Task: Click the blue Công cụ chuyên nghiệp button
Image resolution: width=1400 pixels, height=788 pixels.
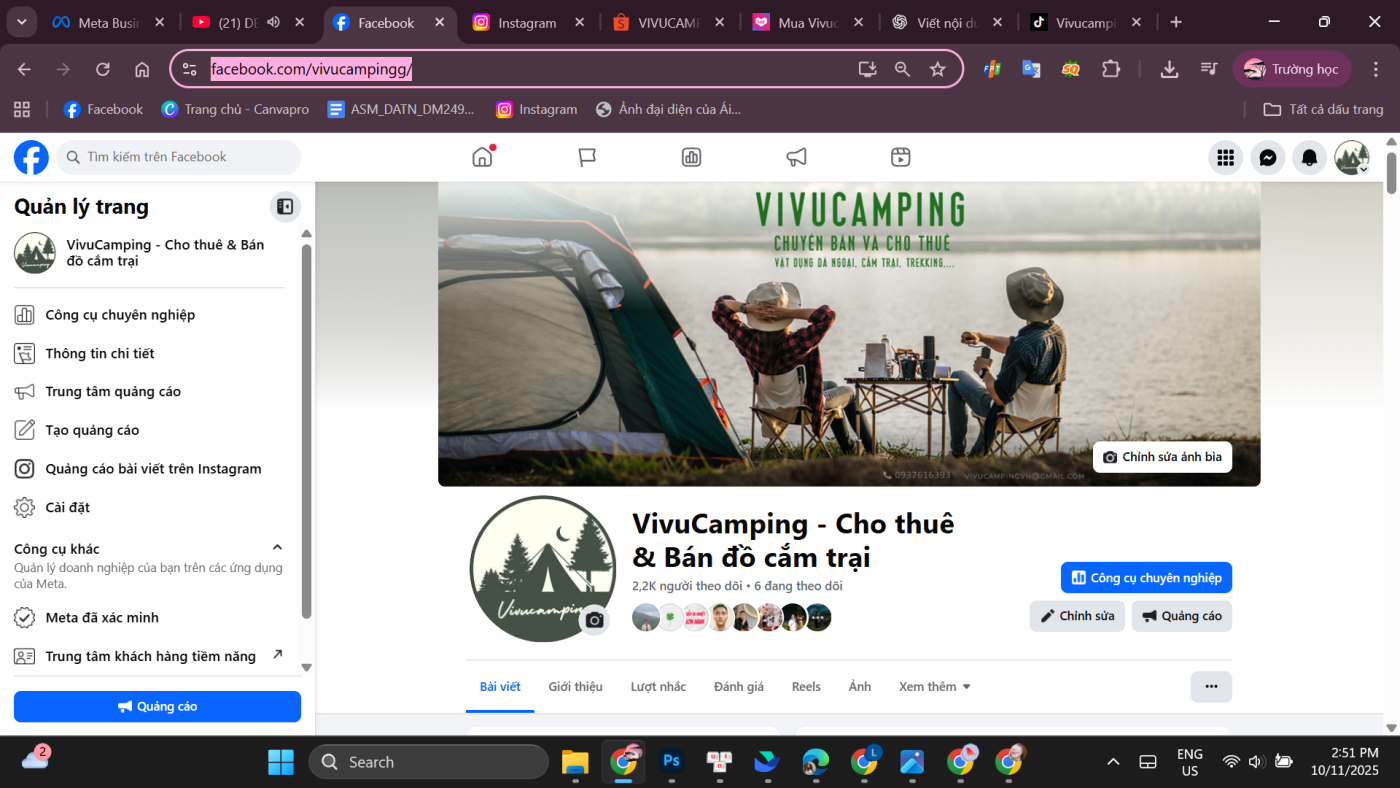Action: pyautogui.click(x=1146, y=578)
